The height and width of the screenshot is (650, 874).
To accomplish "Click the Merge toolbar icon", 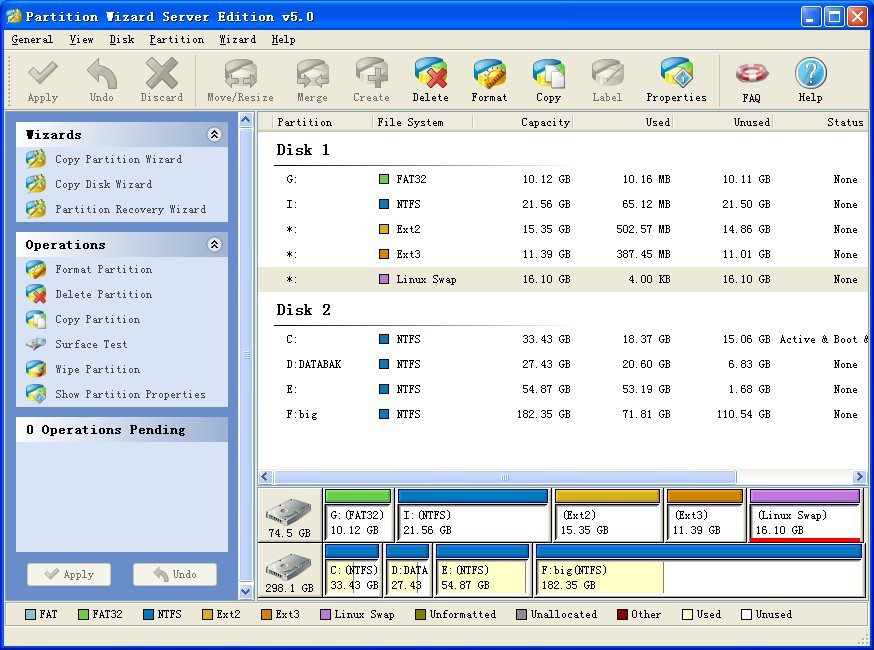I will pyautogui.click(x=312, y=81).
